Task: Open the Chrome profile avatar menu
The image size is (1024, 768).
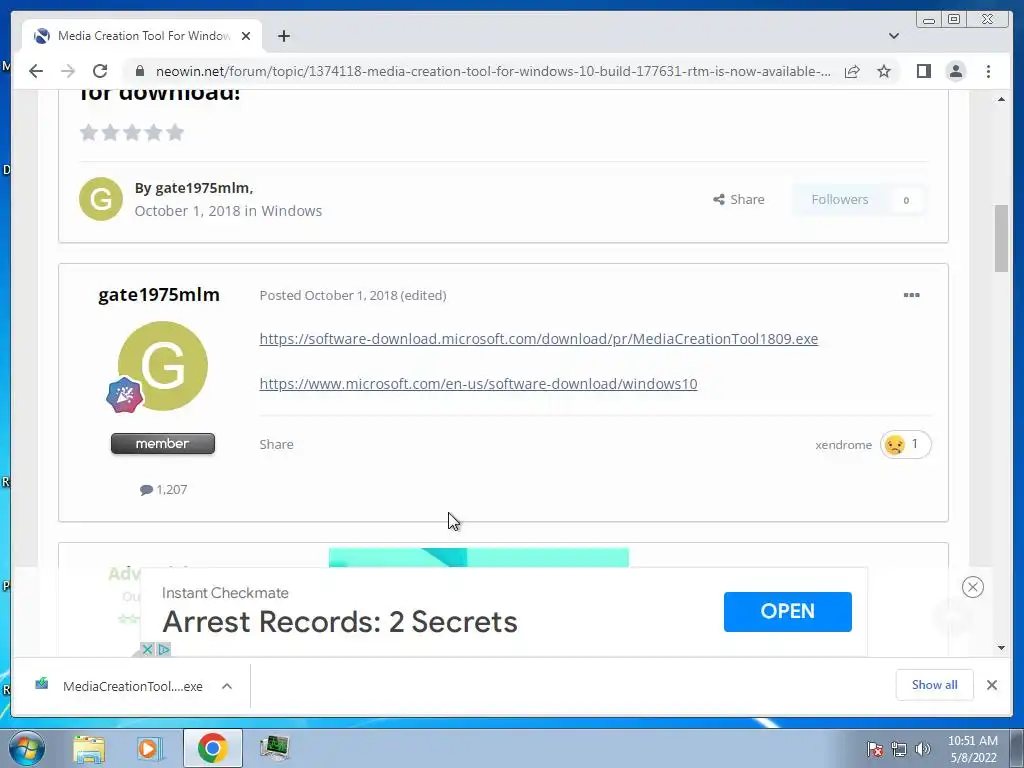Action: pyautogui.click(x=955, y=71)
